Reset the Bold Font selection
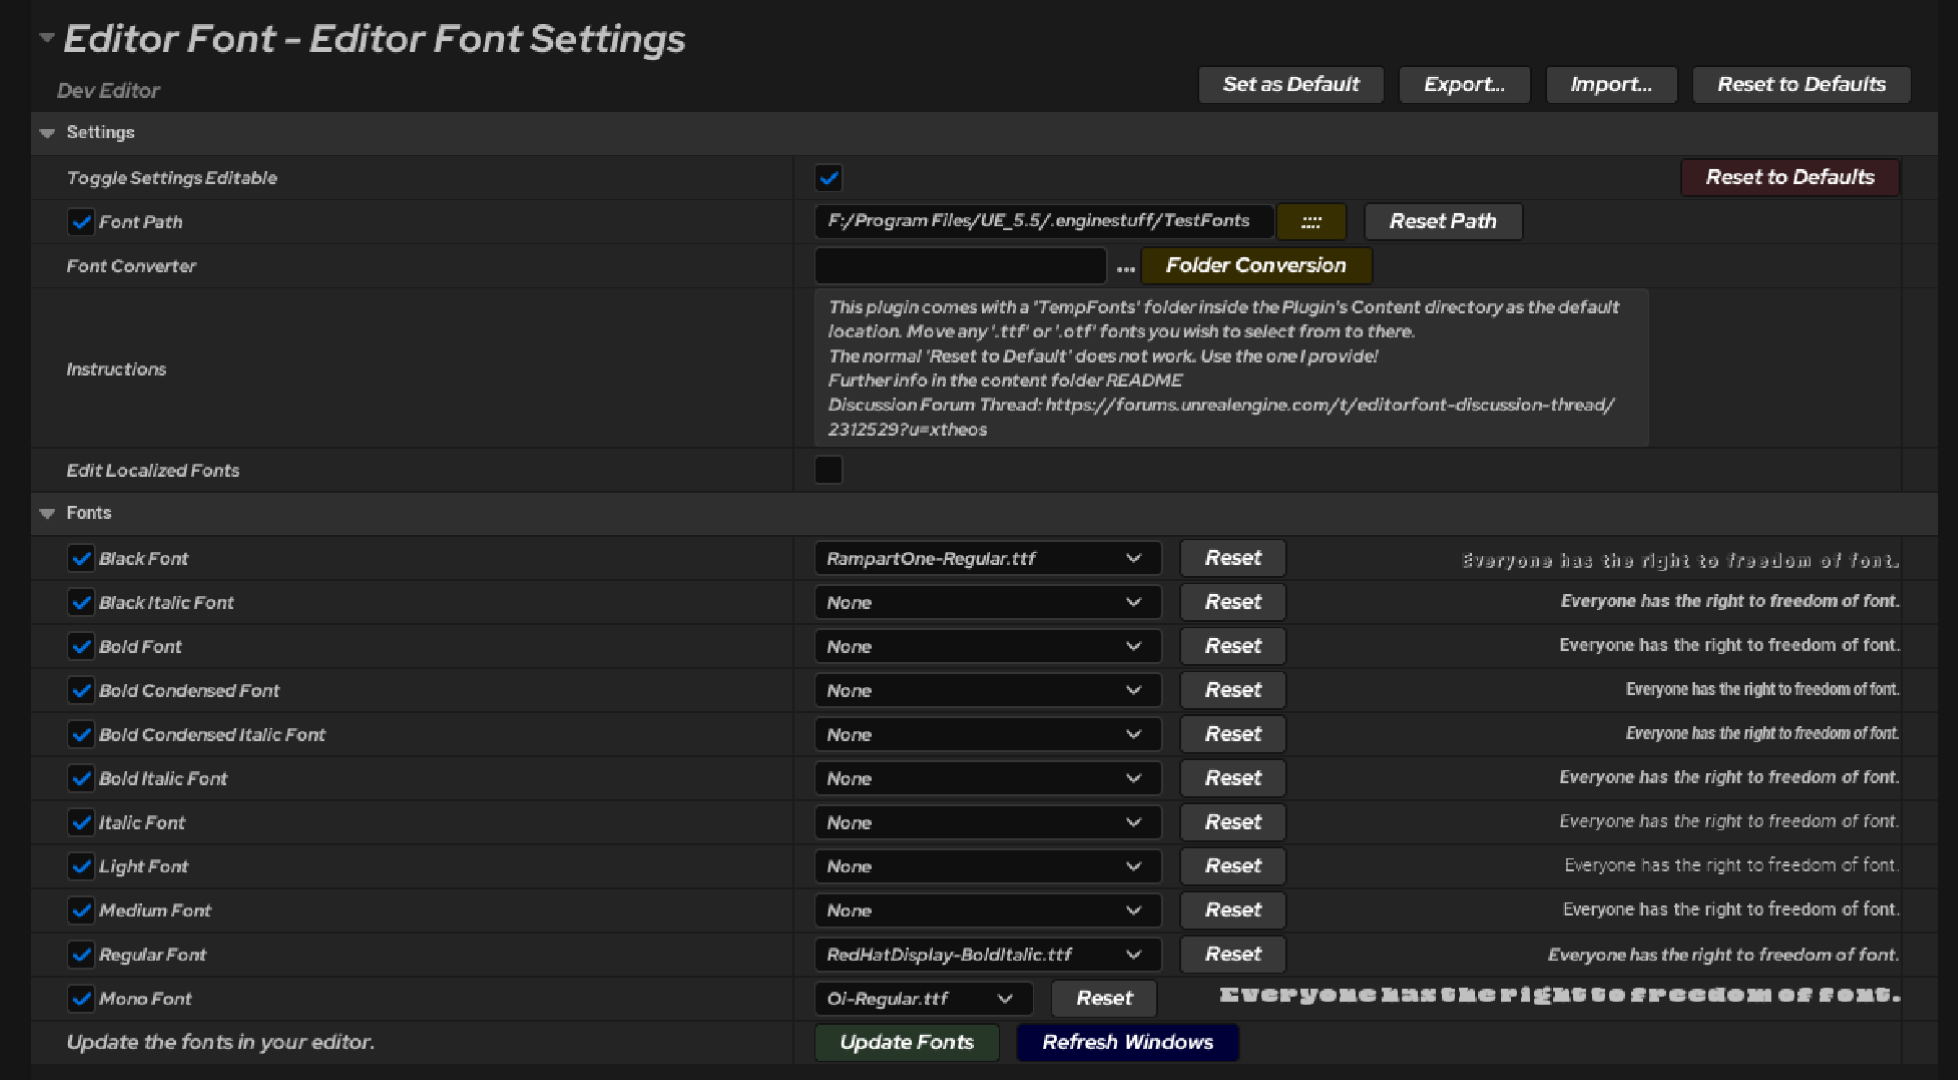This screenshot has height=1080, width=1958. click(1232, 646)
